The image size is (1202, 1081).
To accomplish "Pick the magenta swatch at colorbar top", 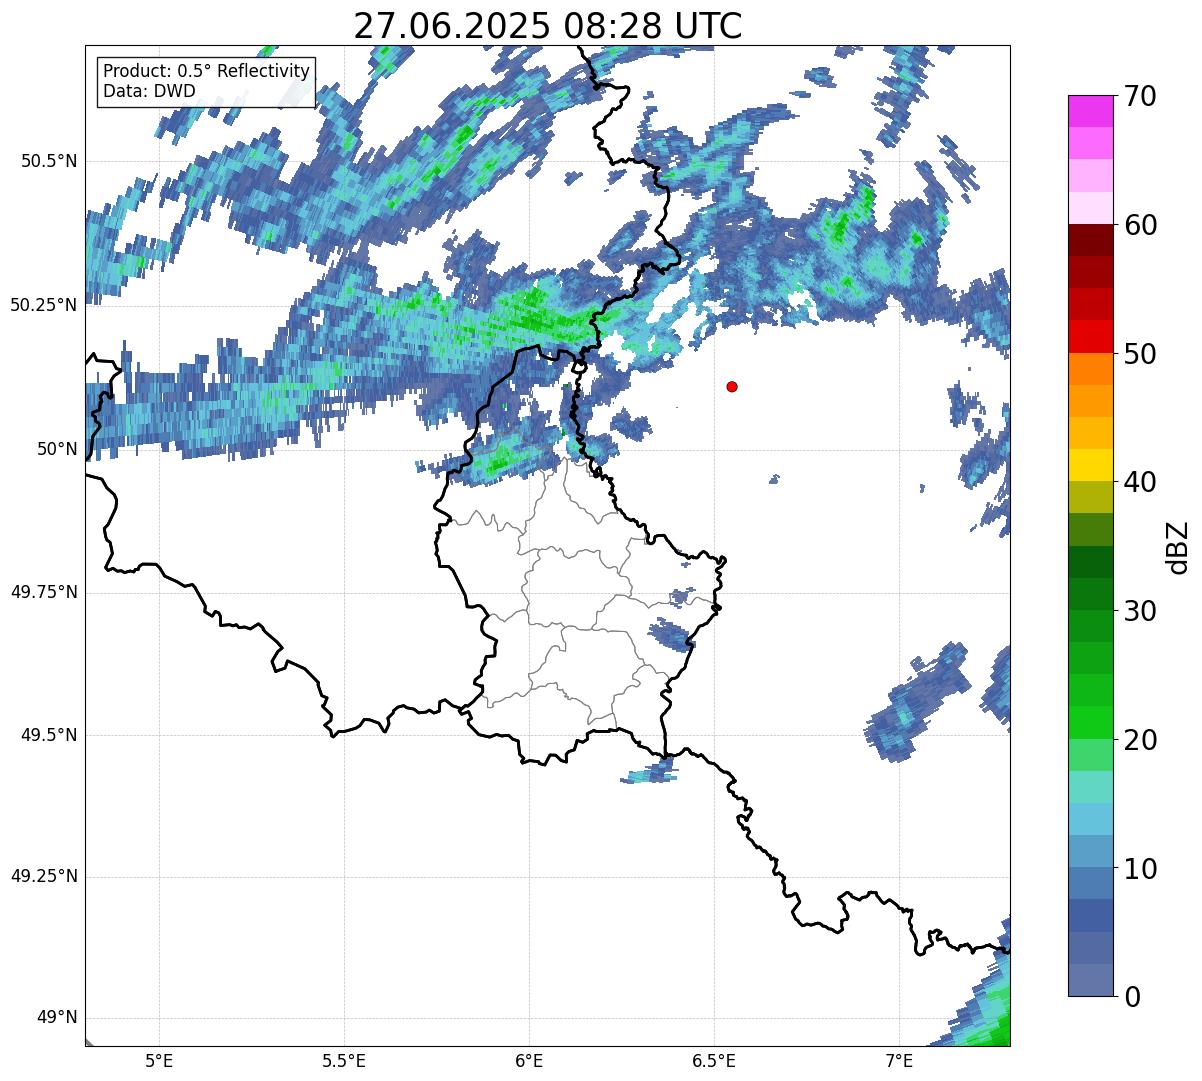I will click(x=1090, y=111).
